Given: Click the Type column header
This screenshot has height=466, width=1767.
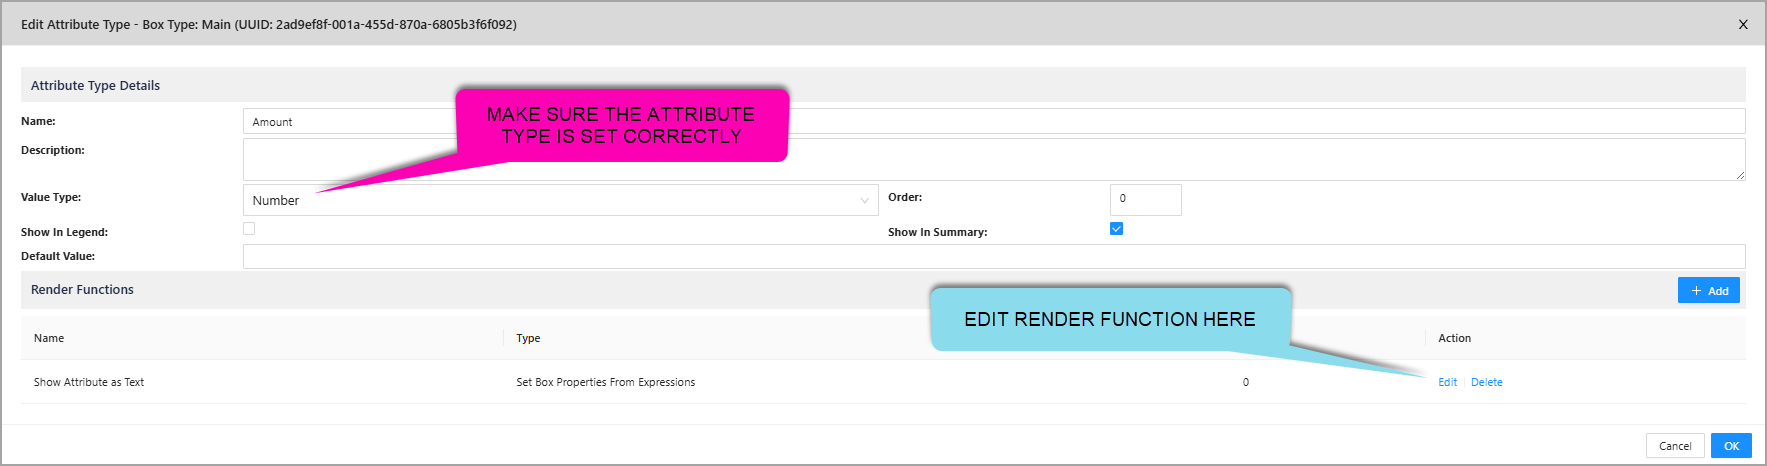Looking at the screenshot, I should [528, 338].
